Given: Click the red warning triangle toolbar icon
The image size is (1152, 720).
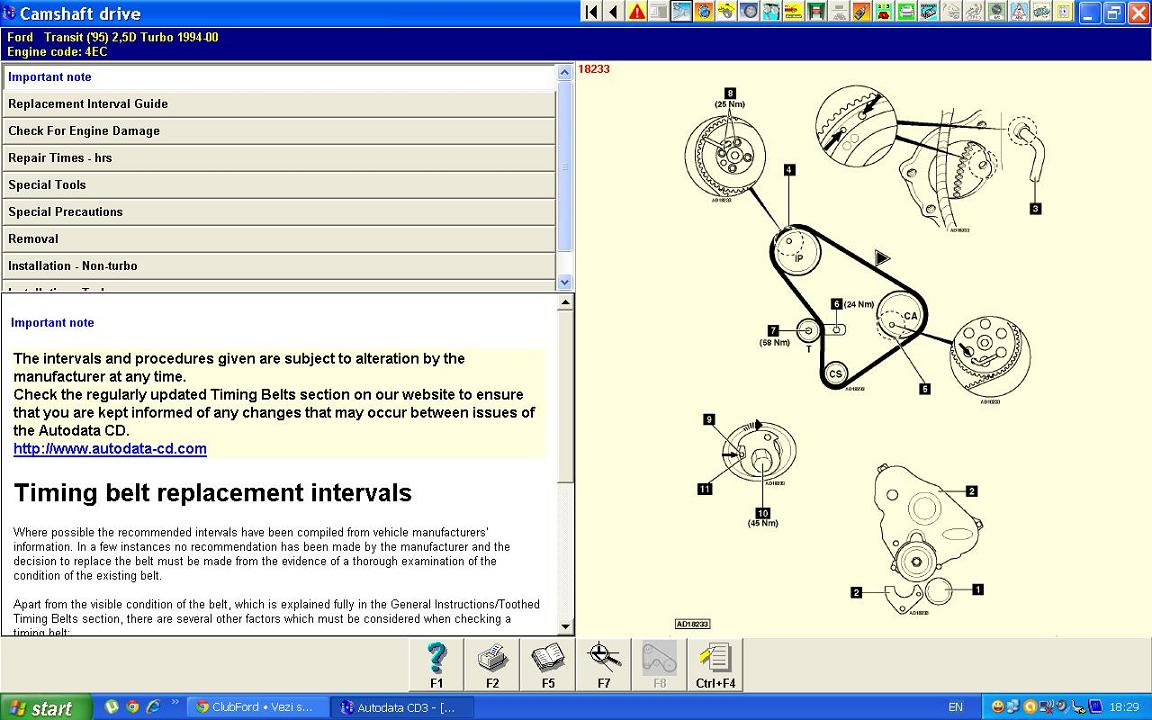Looking at the screenshot, I should (x=636, y=12).
